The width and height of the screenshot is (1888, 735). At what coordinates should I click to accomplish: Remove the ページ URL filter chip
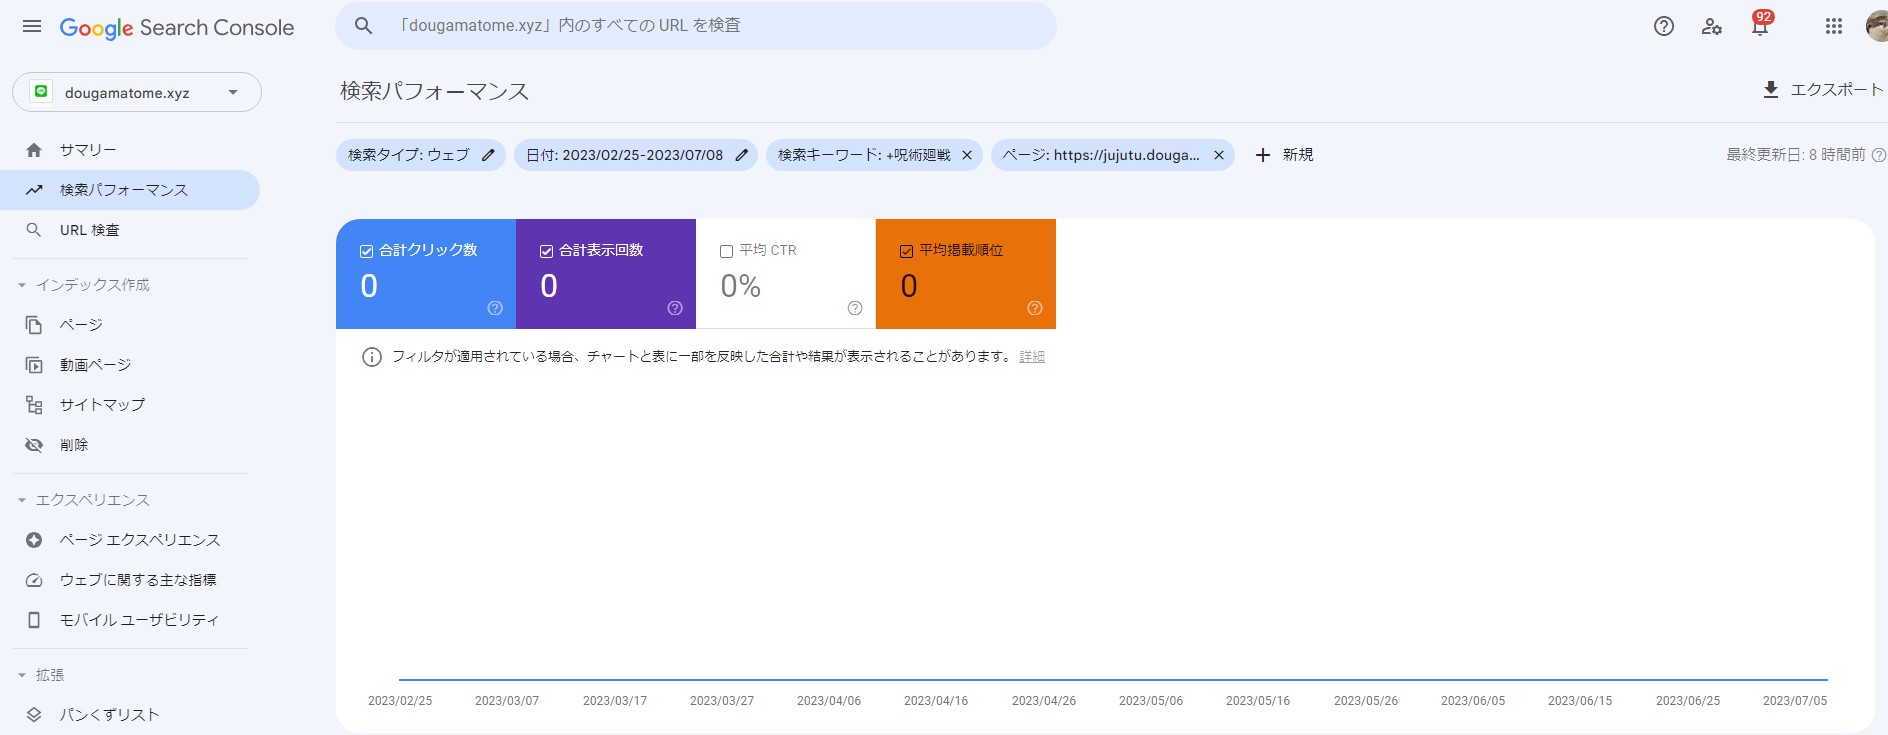point(1218,155)
